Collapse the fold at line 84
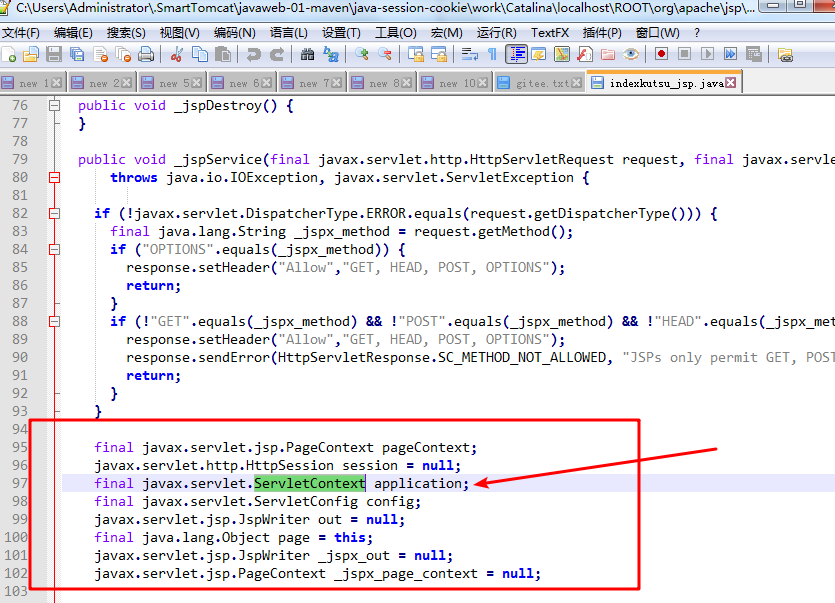This screenshot has width=835, height=603. [54, 249]
